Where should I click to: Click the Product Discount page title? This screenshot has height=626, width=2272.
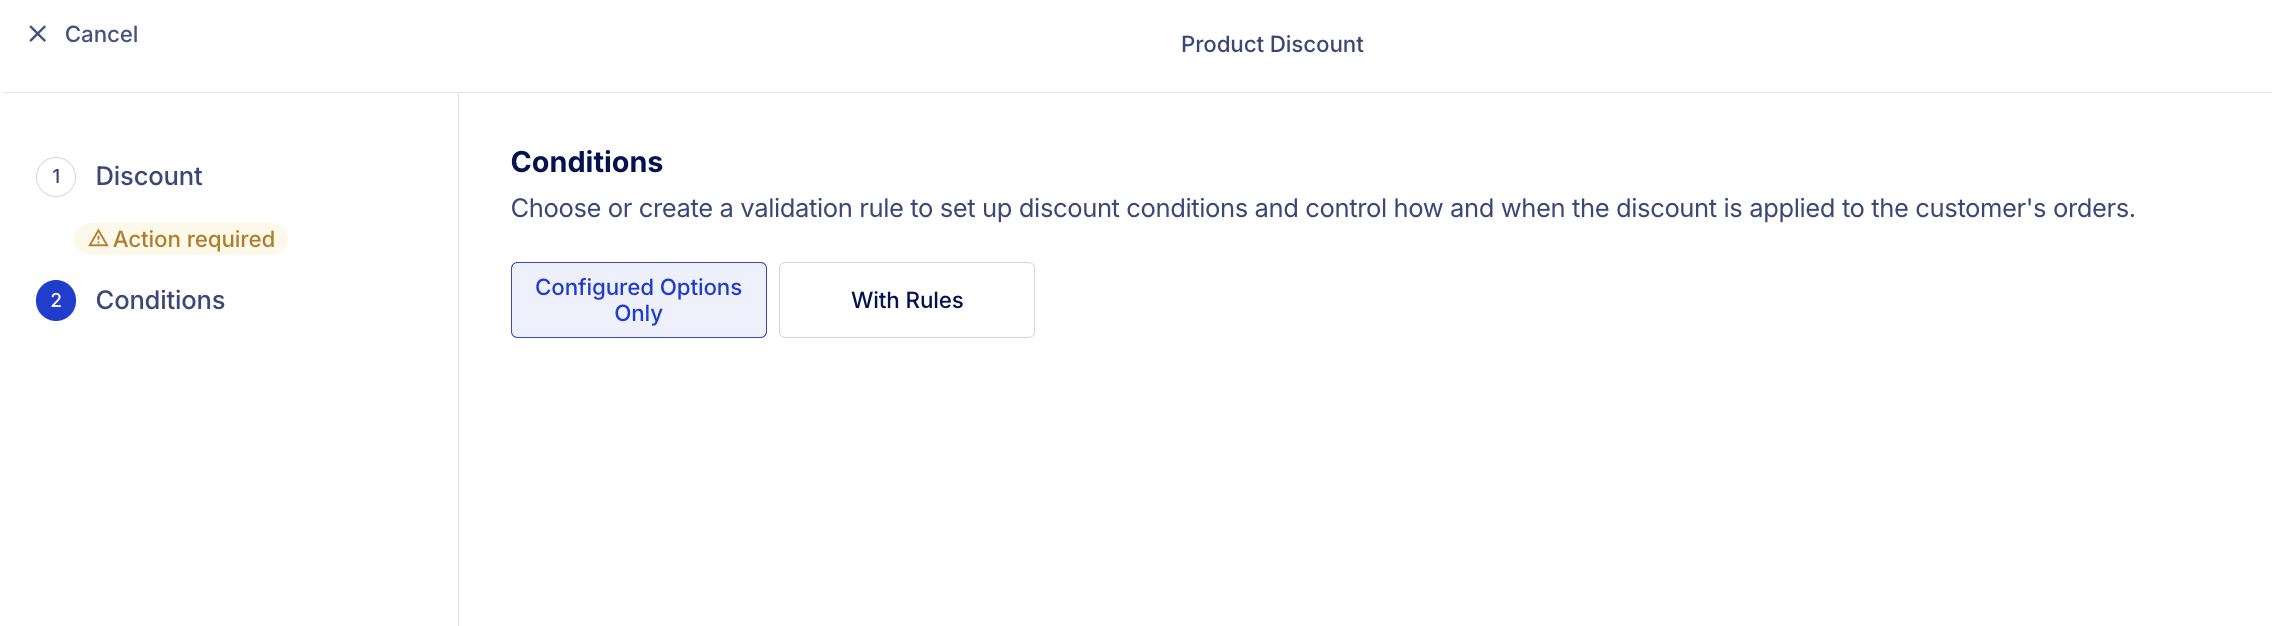(1272, 44)
